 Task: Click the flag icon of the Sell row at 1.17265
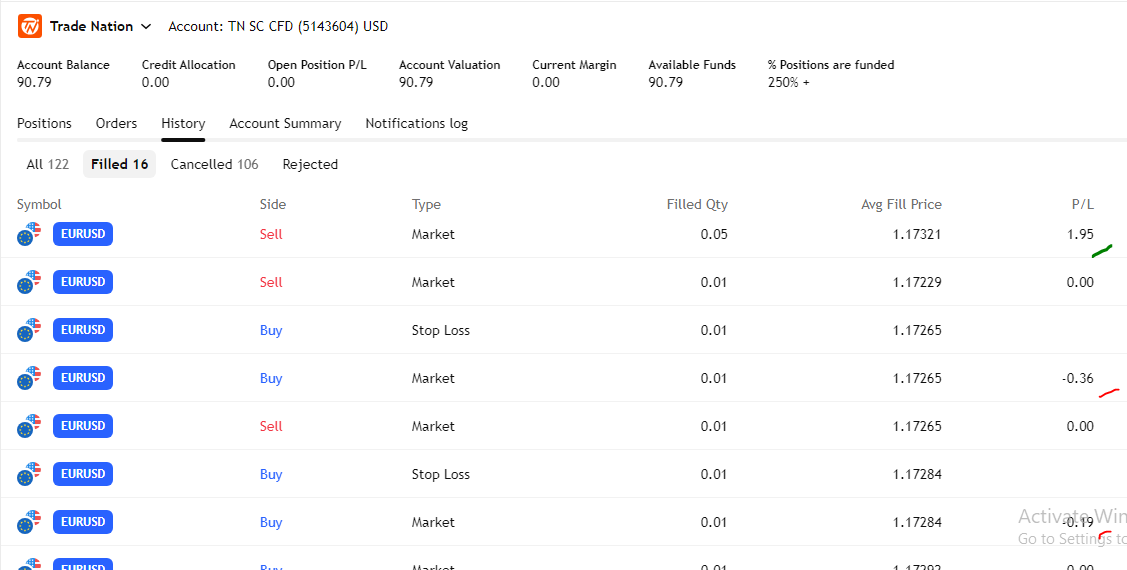(29, 427)
